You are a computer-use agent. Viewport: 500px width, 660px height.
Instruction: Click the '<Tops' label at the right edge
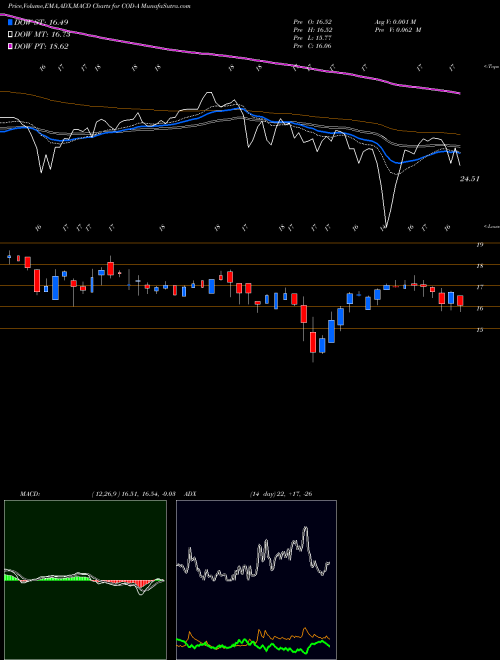click(x=491, y=67)
